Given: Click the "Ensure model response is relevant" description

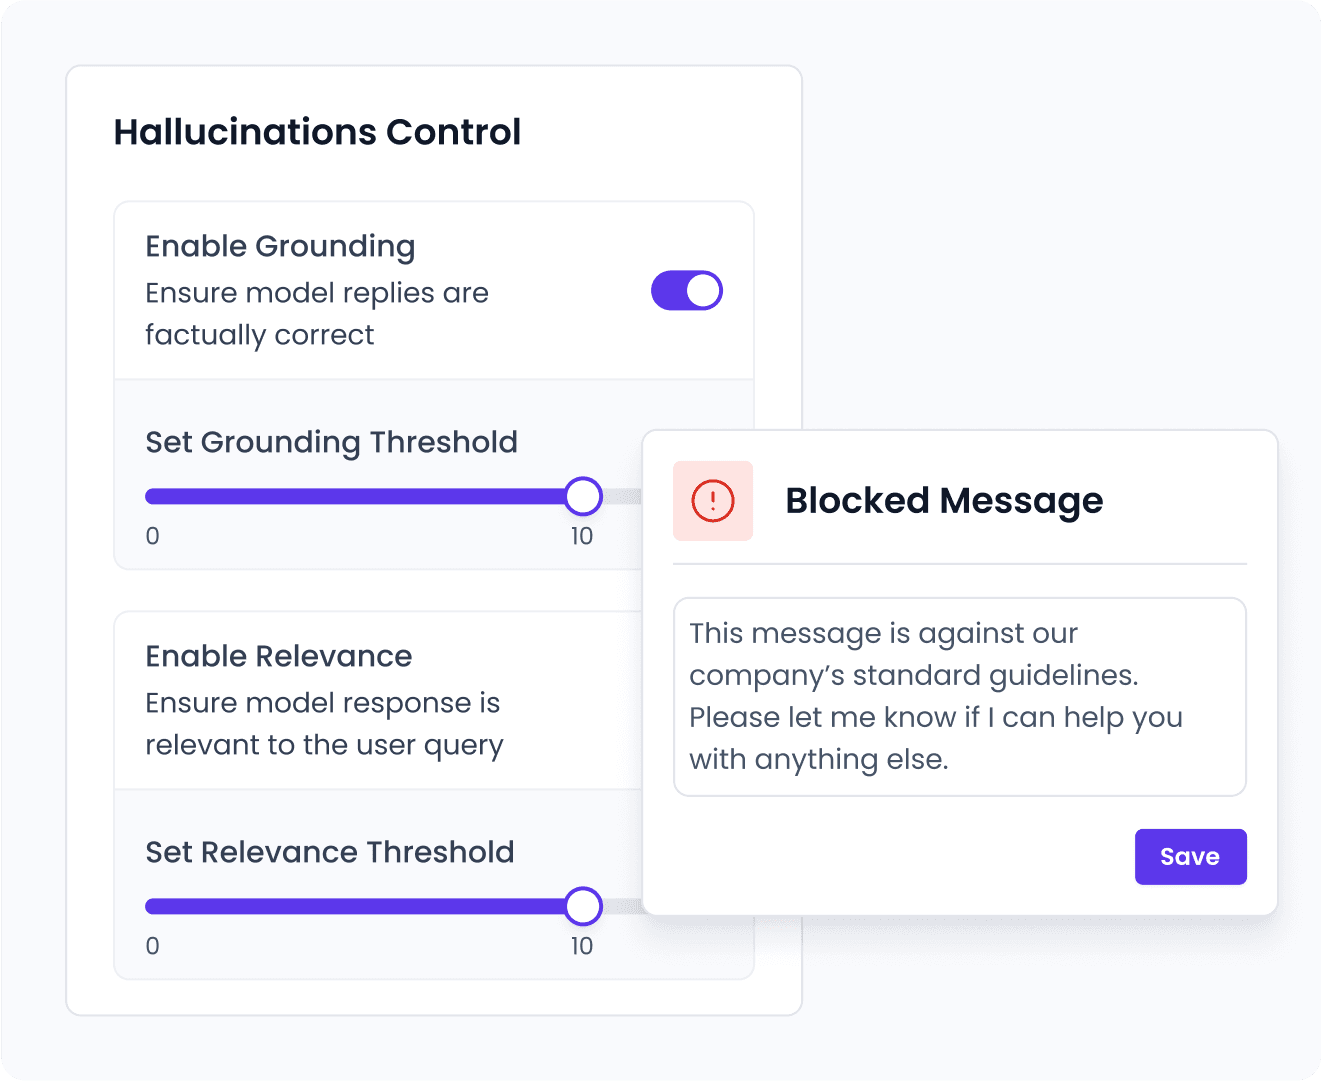Looking at the screenshot, I should pyautogui.click(x=323, y=724).
